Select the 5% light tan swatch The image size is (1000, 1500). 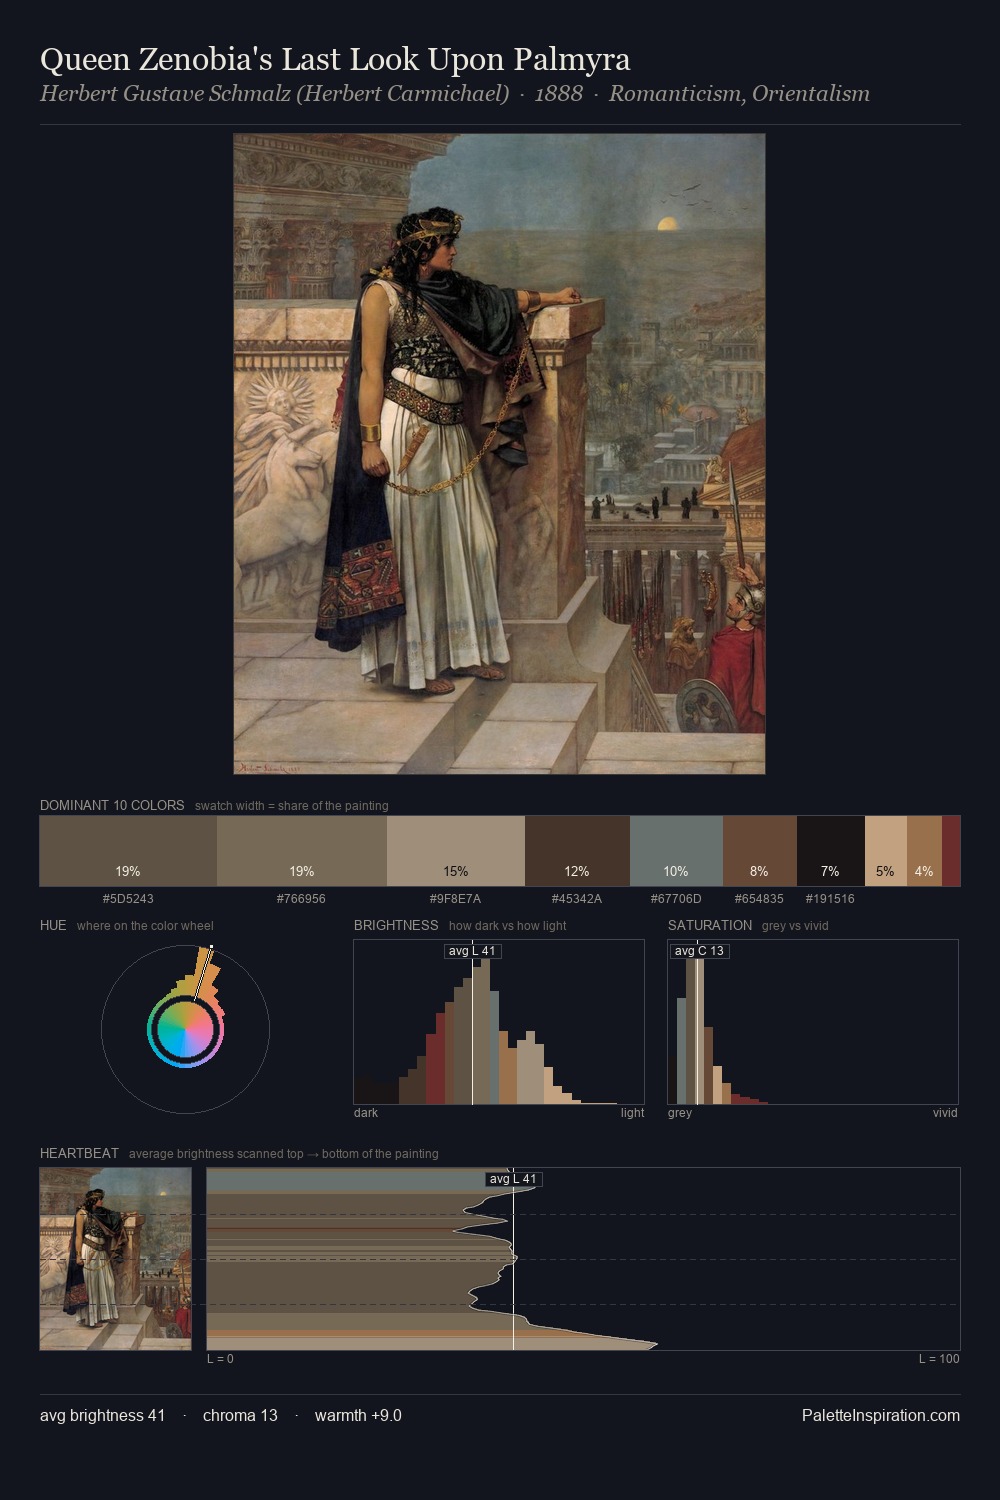pos(886,851)
